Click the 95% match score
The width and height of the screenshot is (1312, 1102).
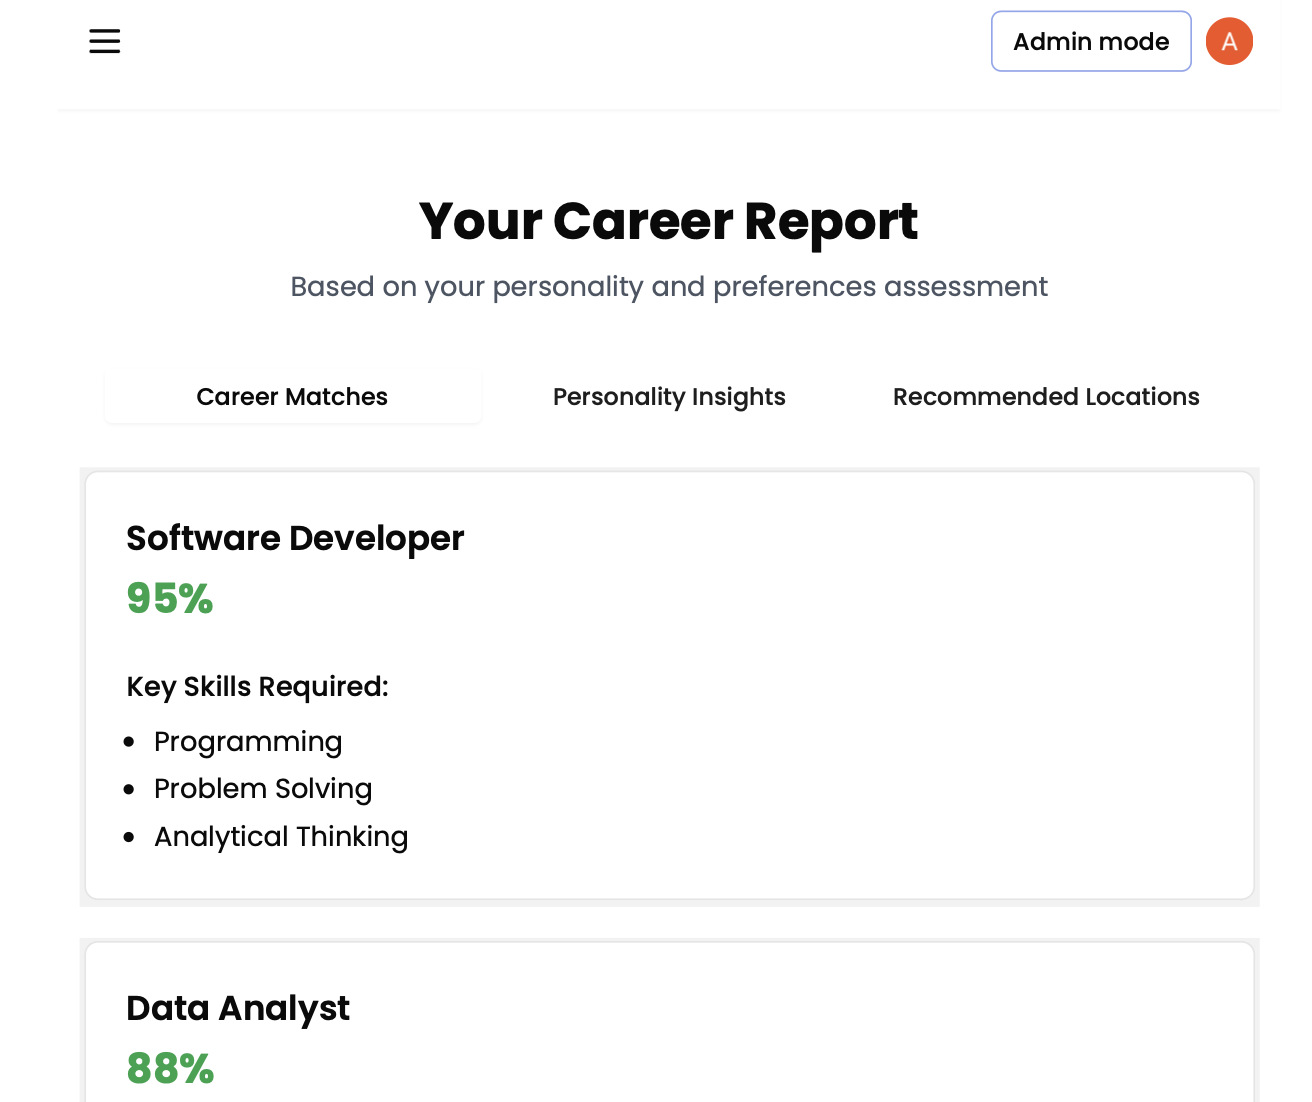pyautogui.click(x=169, y=599)
